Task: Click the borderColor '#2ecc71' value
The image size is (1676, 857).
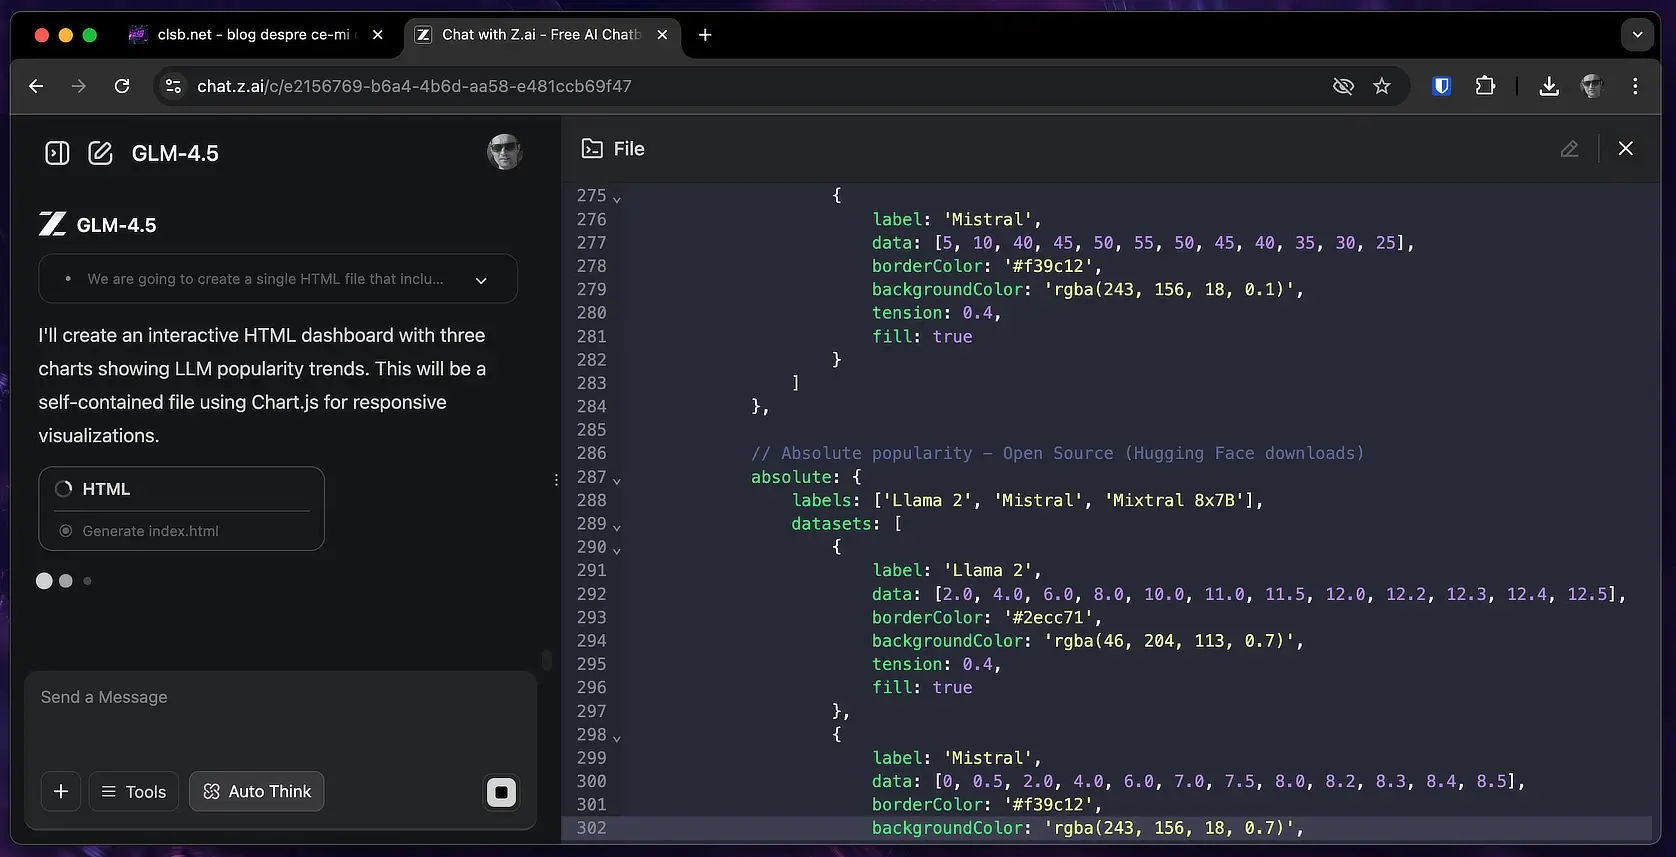Action: click(1053, 617)
